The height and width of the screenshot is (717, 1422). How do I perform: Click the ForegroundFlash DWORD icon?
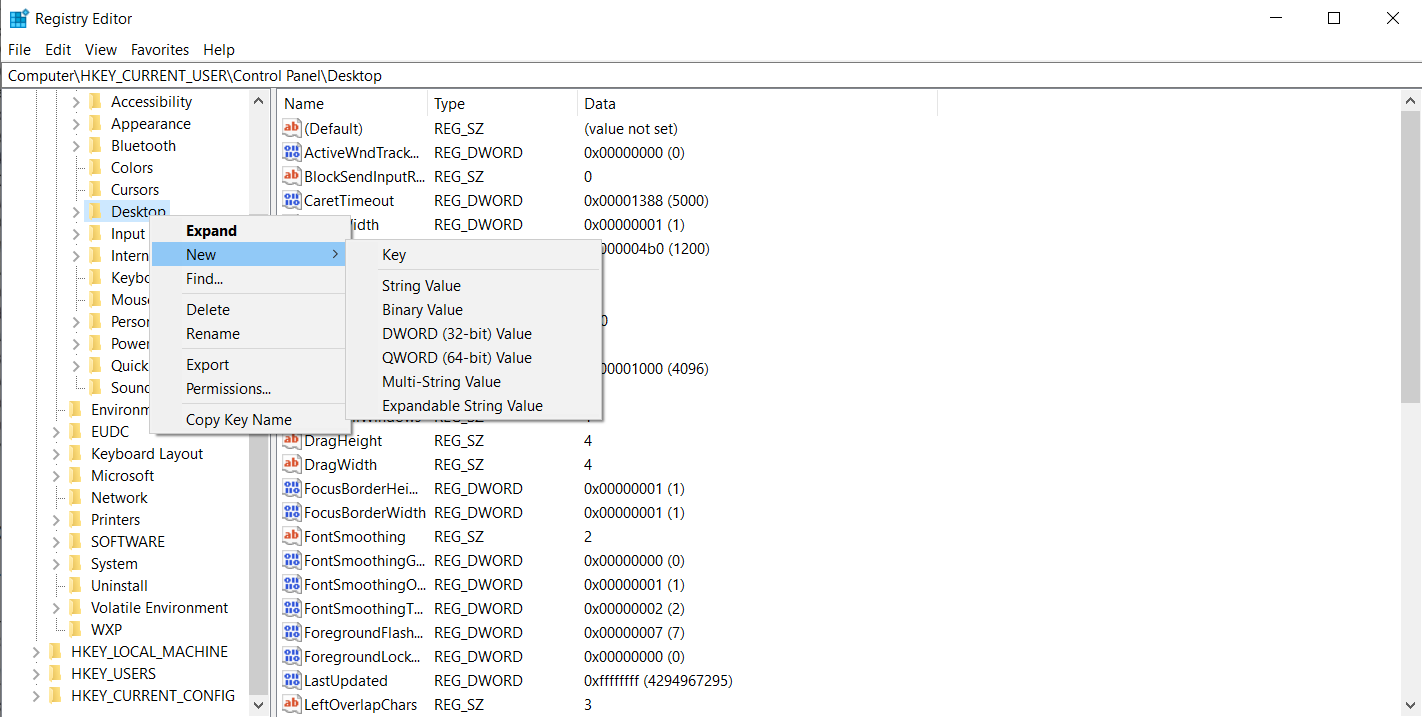click(292, 632)
